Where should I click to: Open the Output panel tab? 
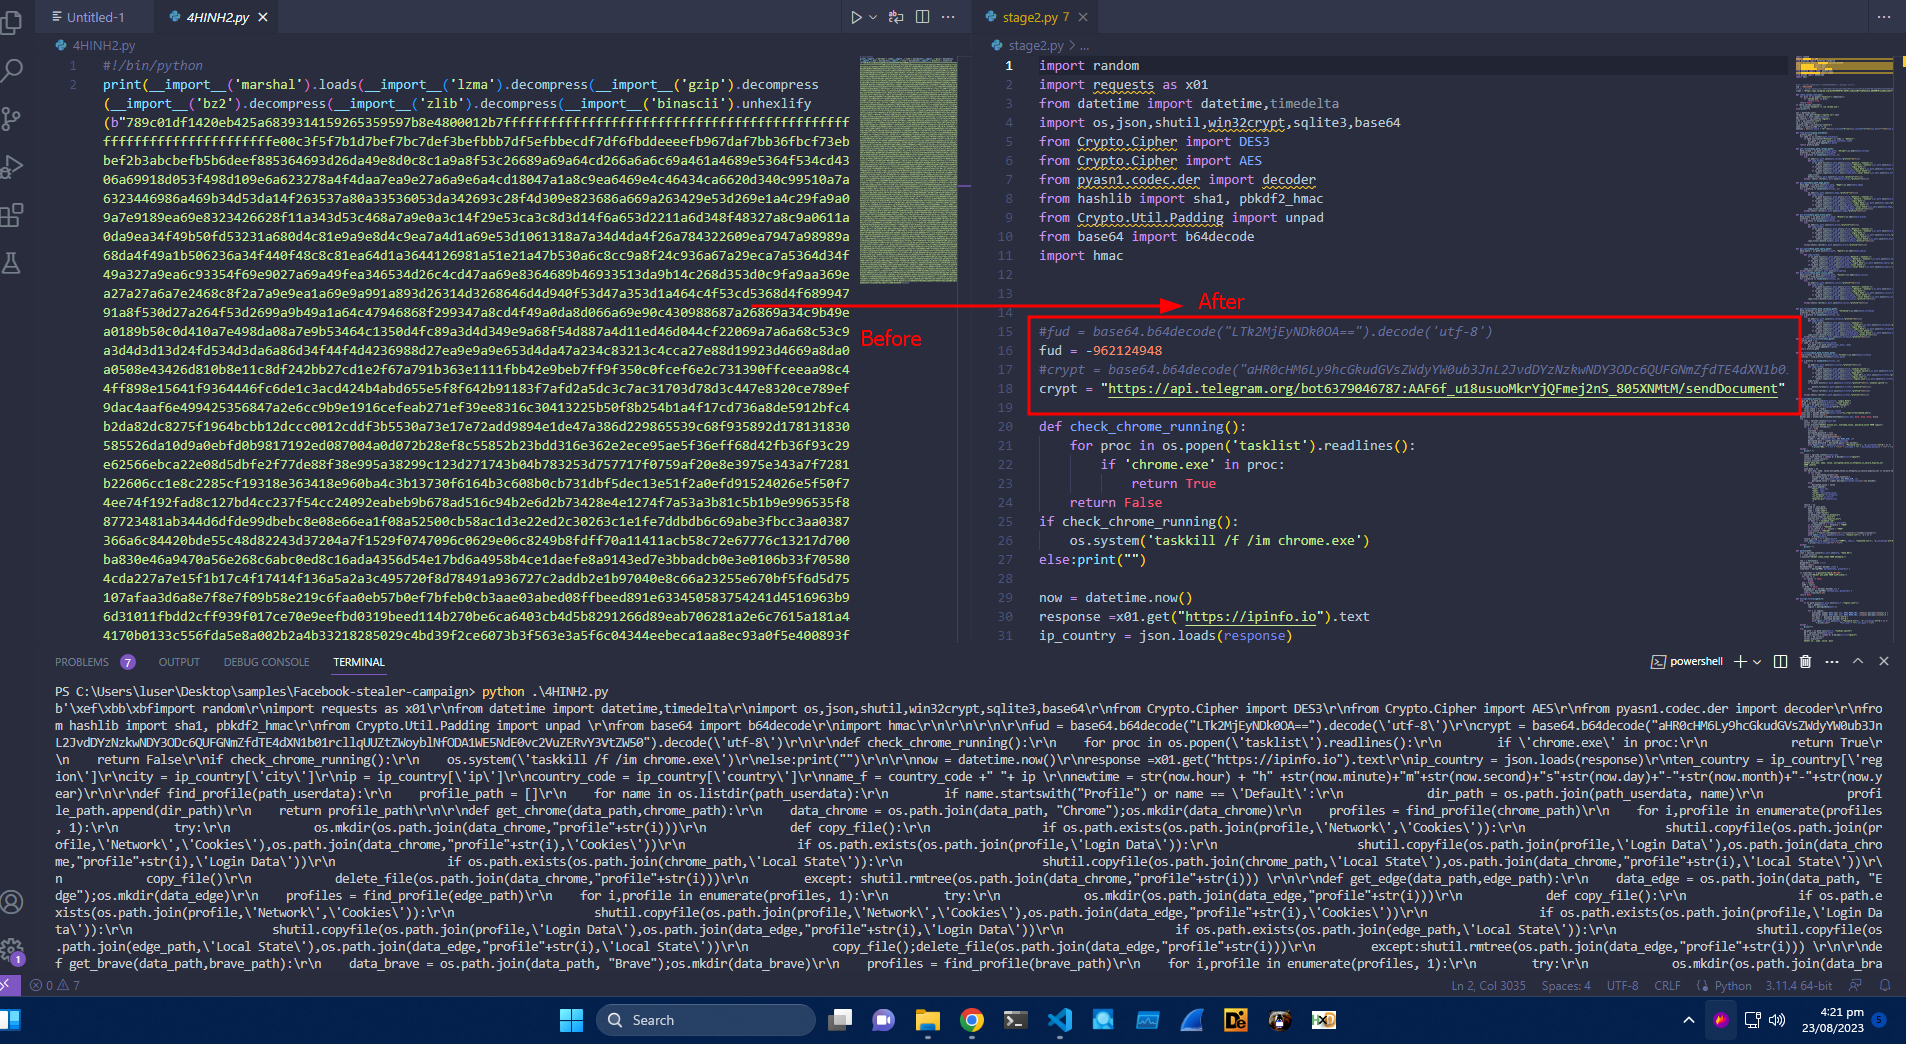click(x=179, y=662)
